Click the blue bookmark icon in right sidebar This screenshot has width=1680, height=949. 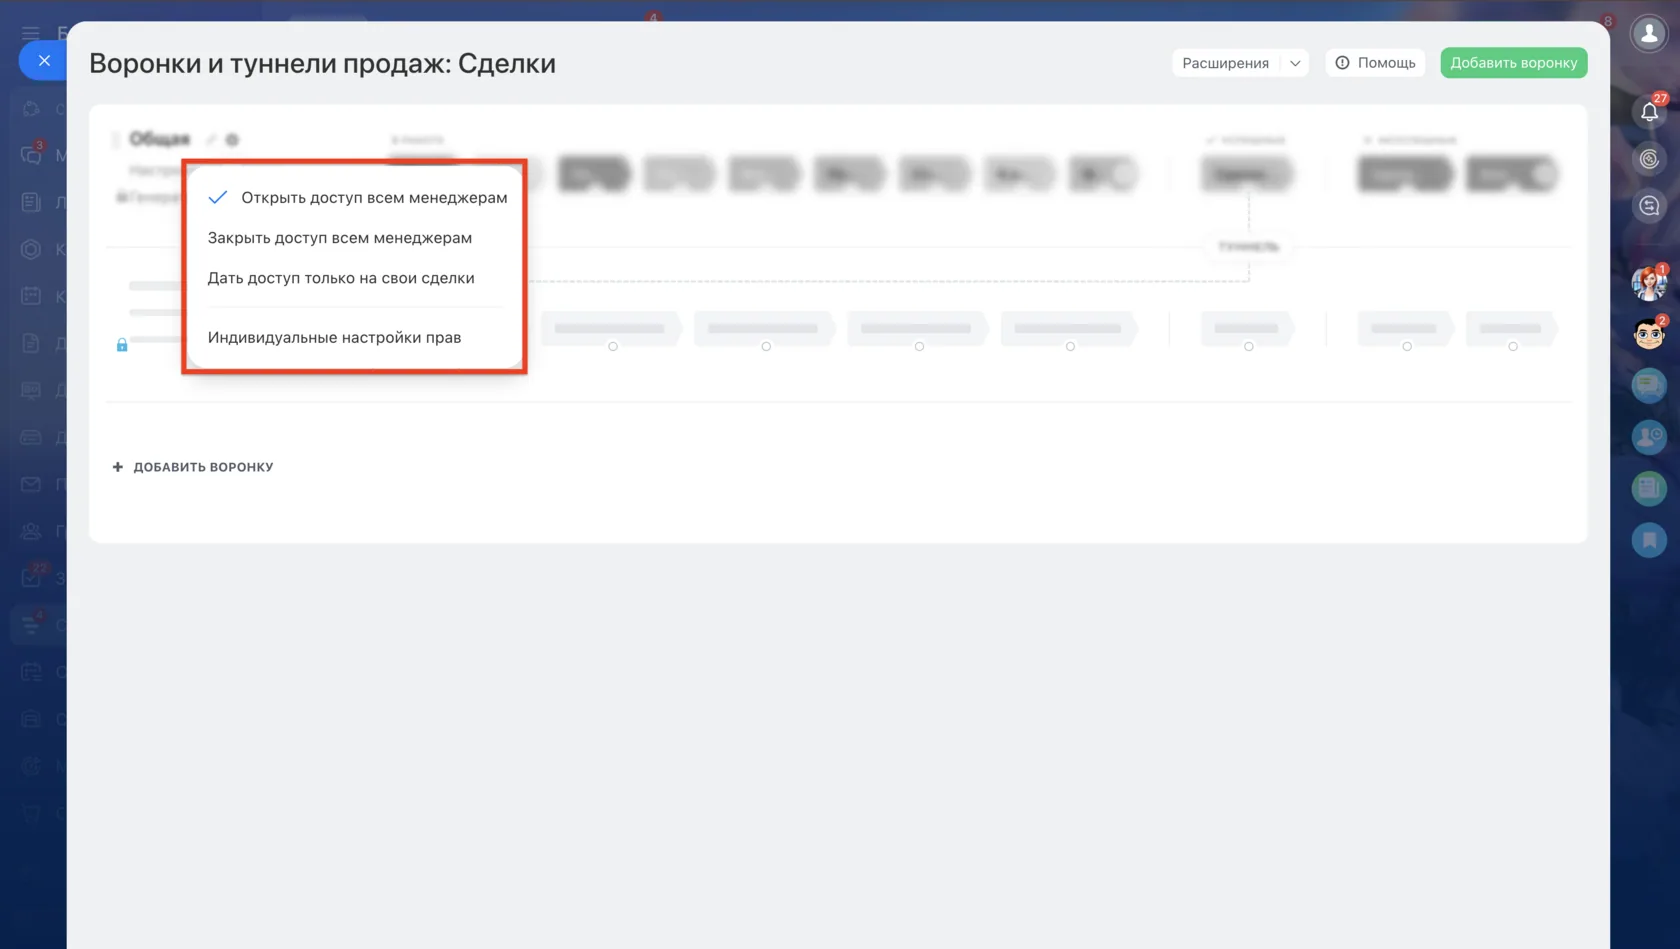click(x=1649, y=540)
